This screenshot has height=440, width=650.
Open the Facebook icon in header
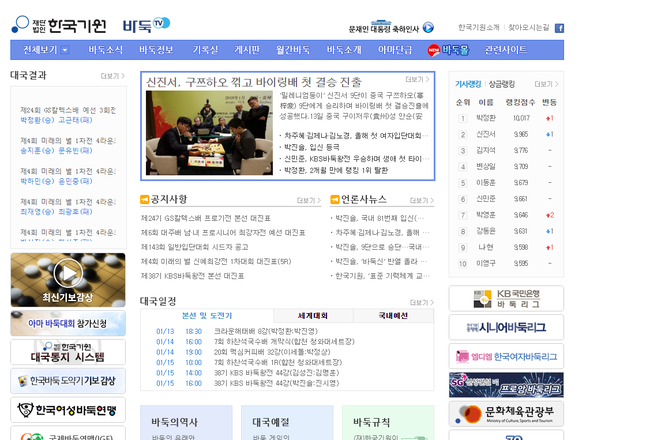pyautogui.click(x=559, y=28)
